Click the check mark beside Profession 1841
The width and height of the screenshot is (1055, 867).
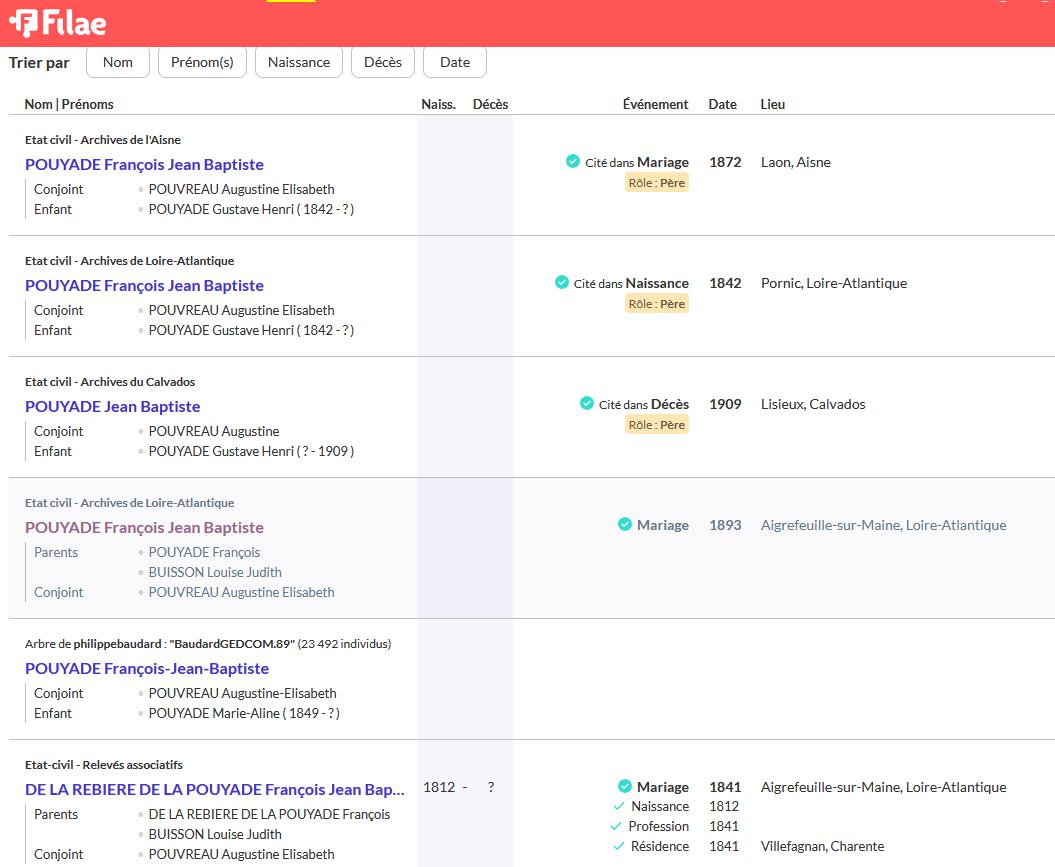point(616,826)
